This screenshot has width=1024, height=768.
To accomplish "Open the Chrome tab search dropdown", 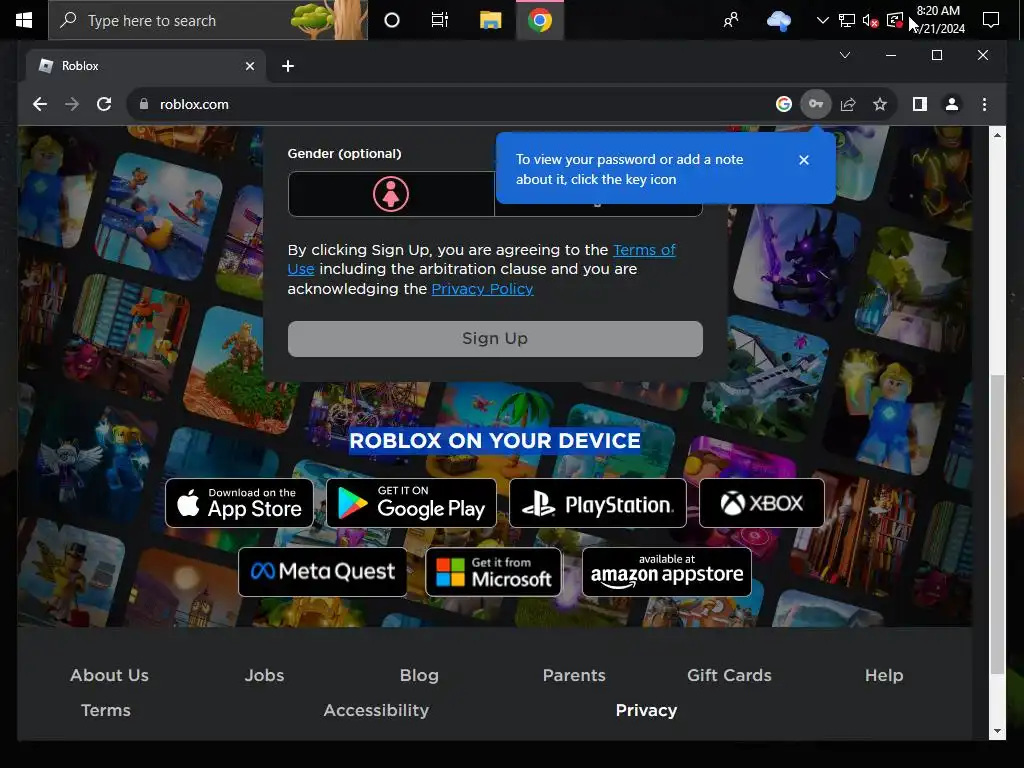I will 844,55.
